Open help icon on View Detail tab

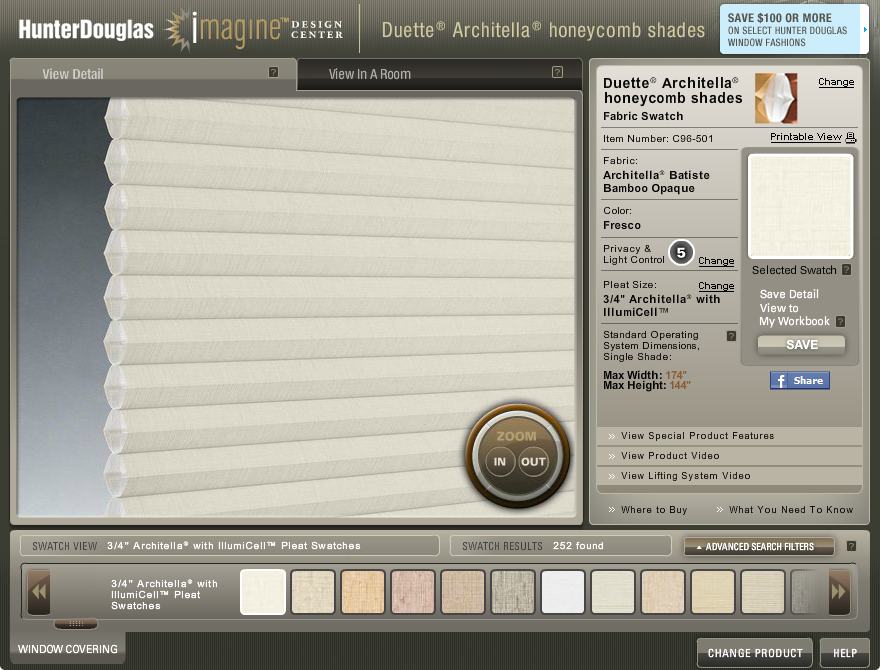(273, 72)
